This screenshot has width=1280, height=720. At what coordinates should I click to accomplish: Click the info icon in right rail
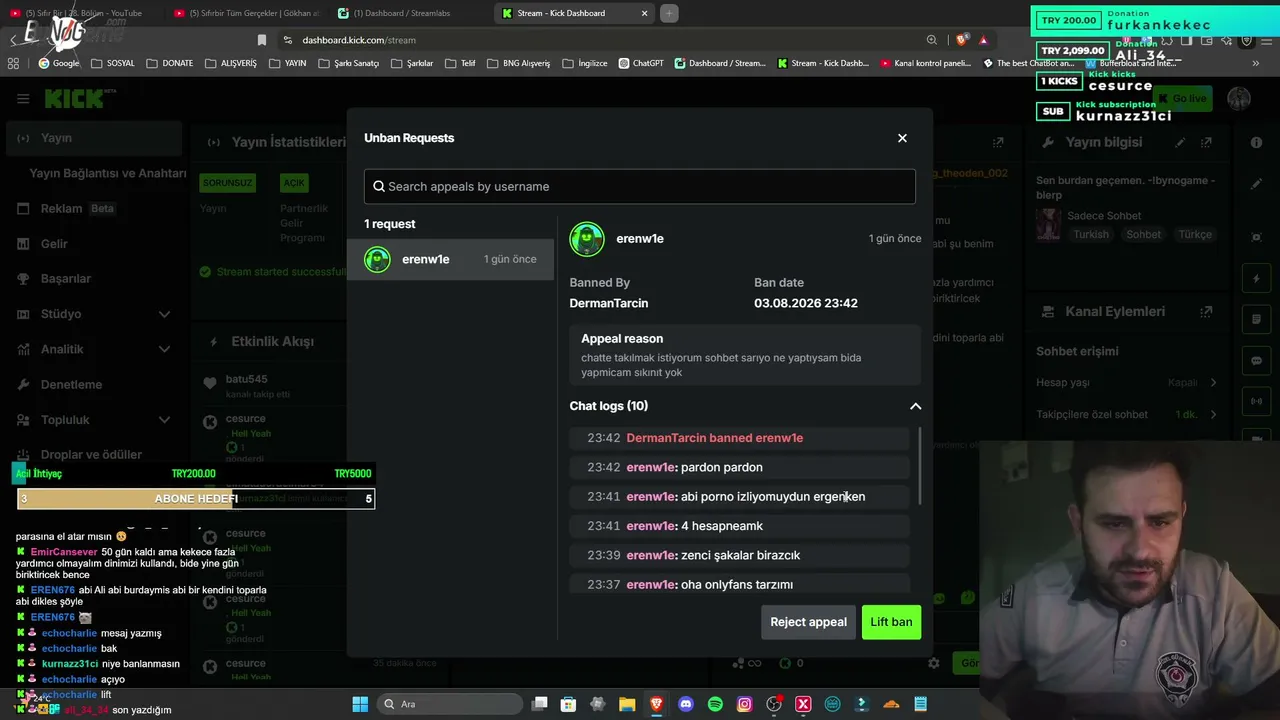point(1257,142)
